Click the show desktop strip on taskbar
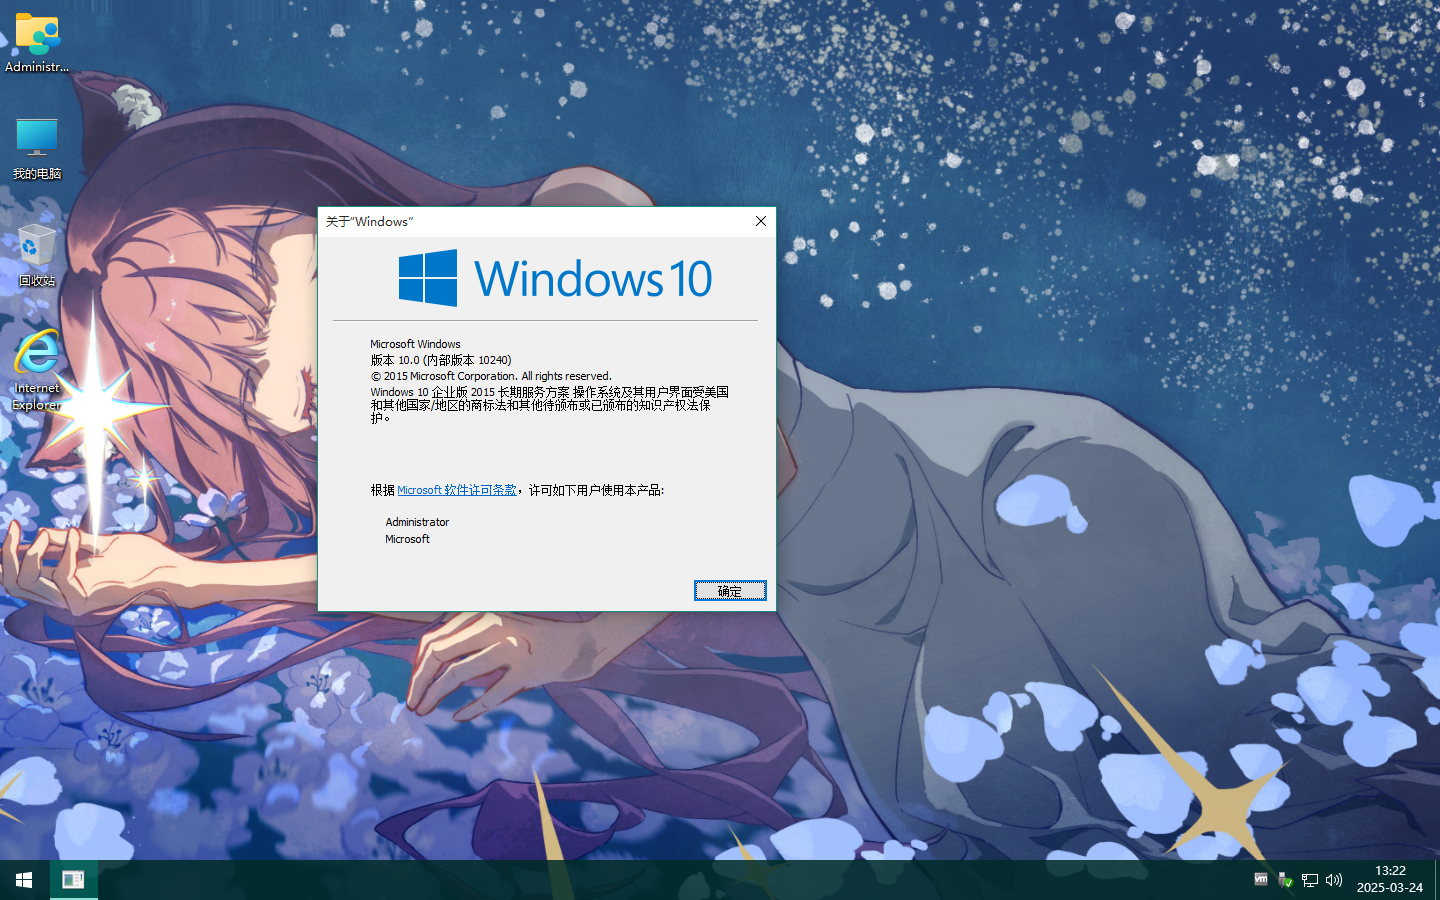The image size is (1440, 900). pyautogui.click(x=1436, y=880)
